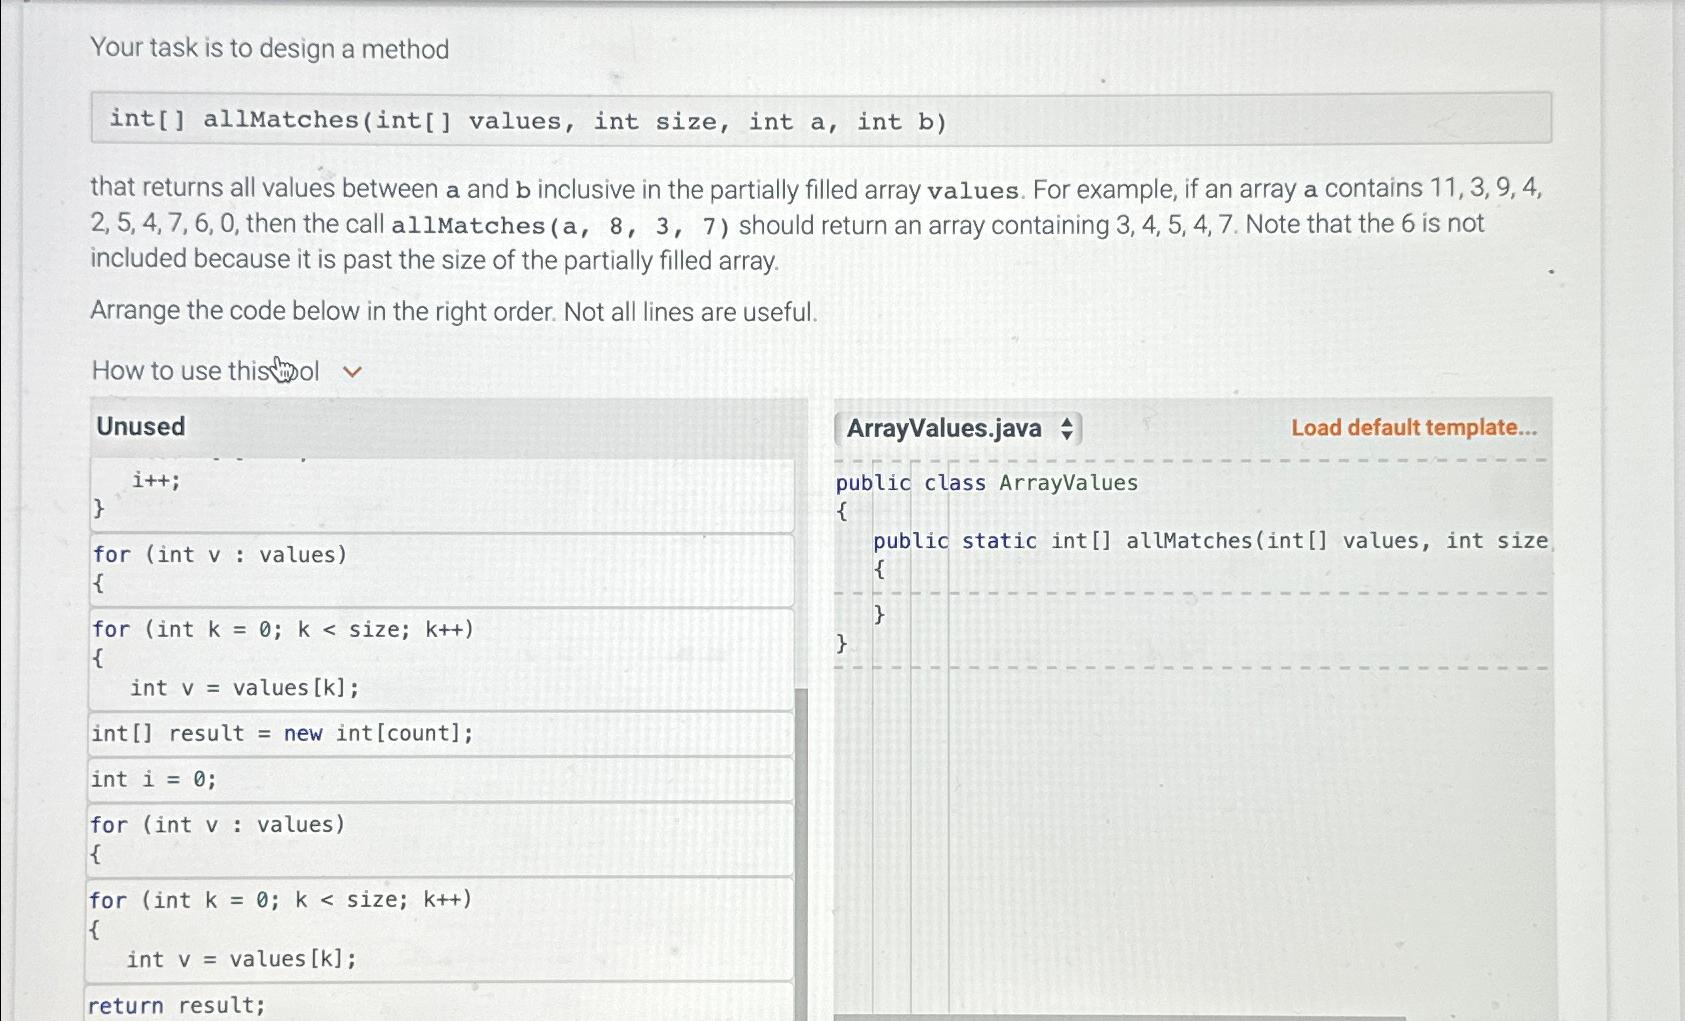Select the "return result;" code line
Viewport: 1685px width, 1021px height.
coord(440,1004)
